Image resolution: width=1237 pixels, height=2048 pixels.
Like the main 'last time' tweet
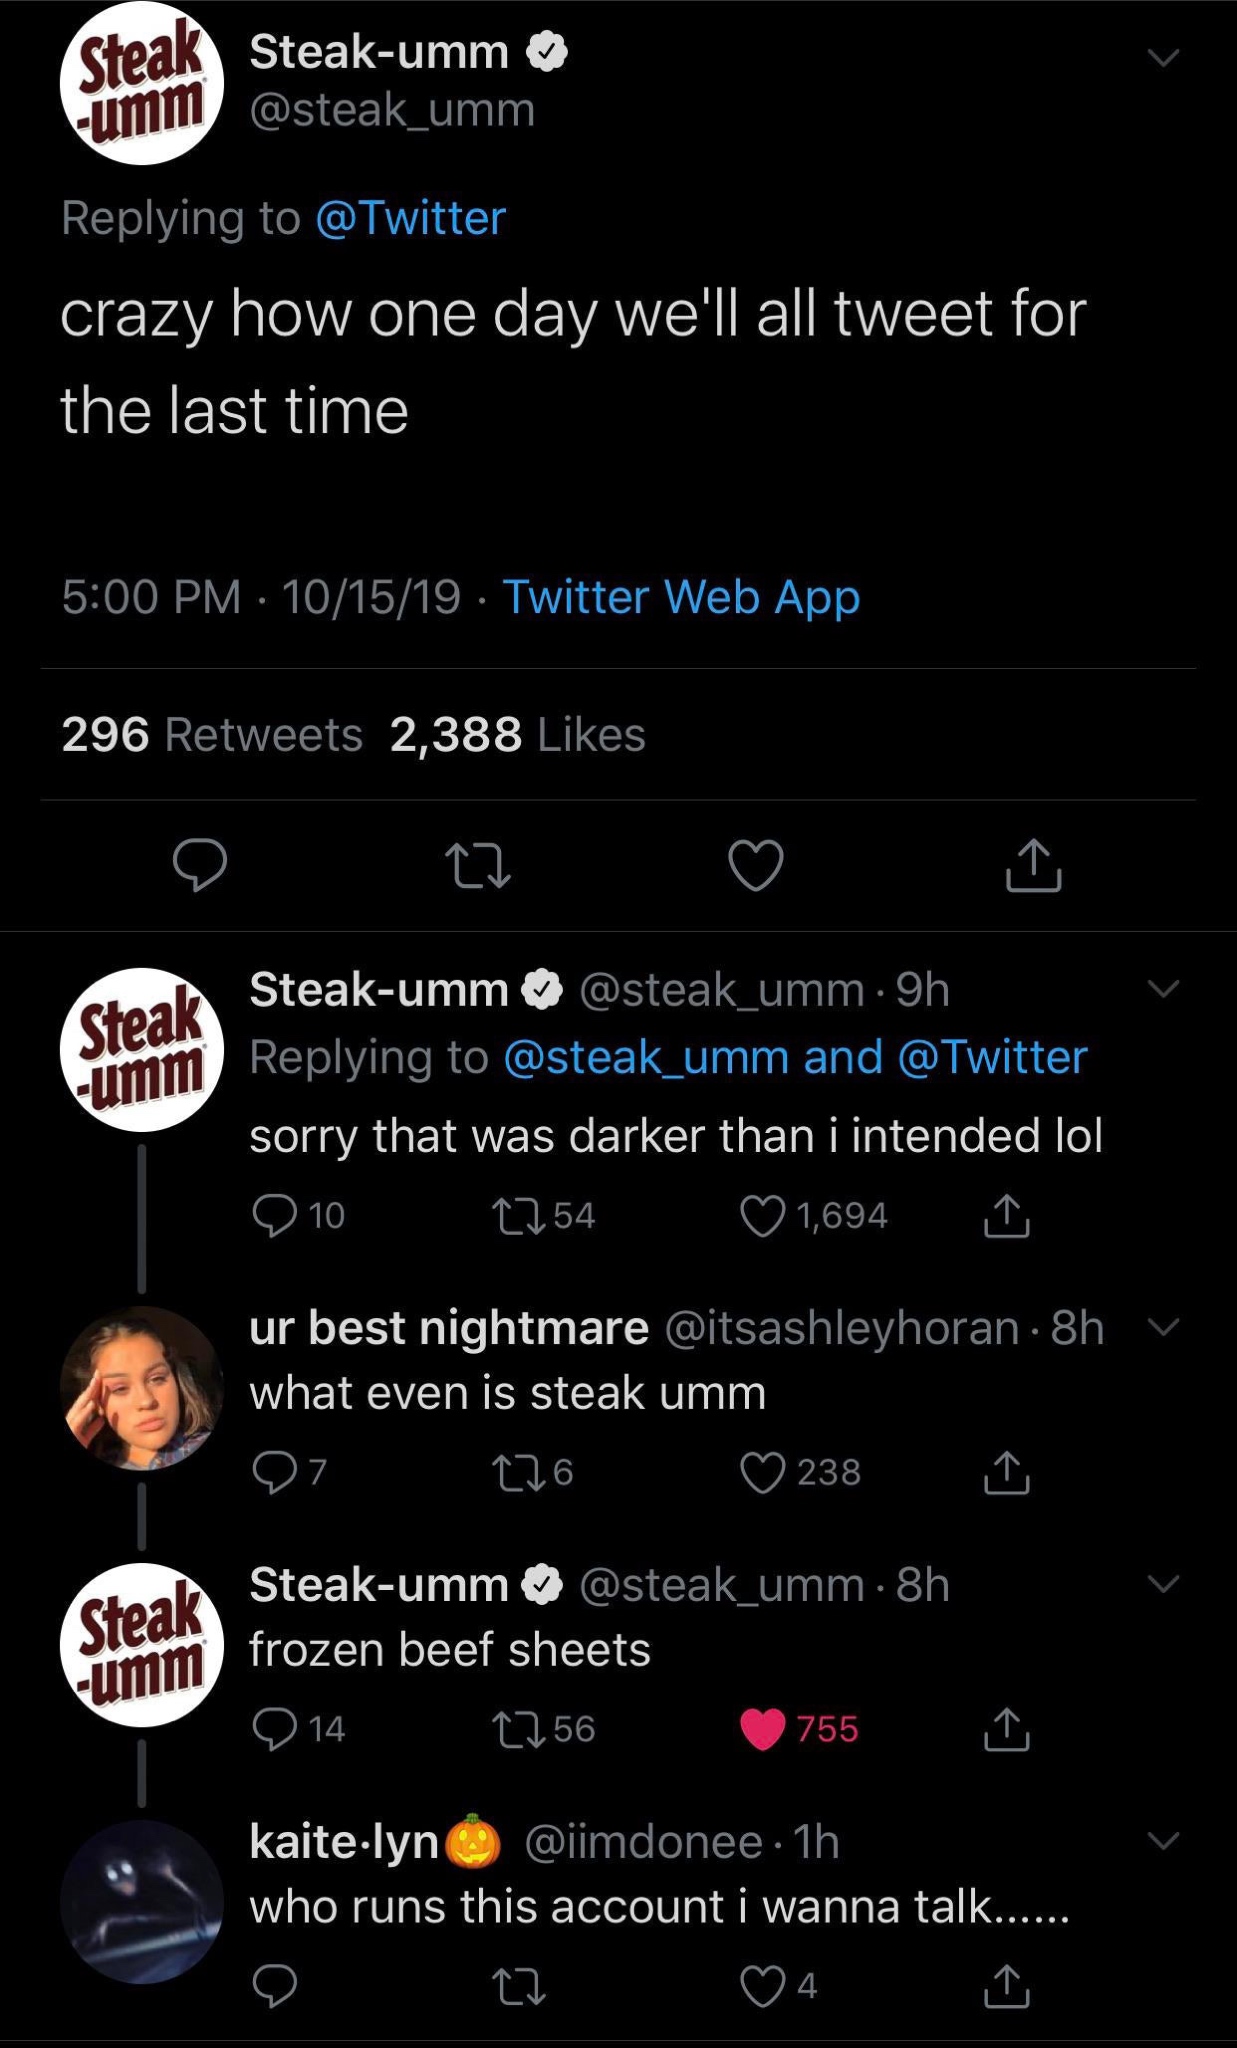pyautogui.click(x=755, y=866)
